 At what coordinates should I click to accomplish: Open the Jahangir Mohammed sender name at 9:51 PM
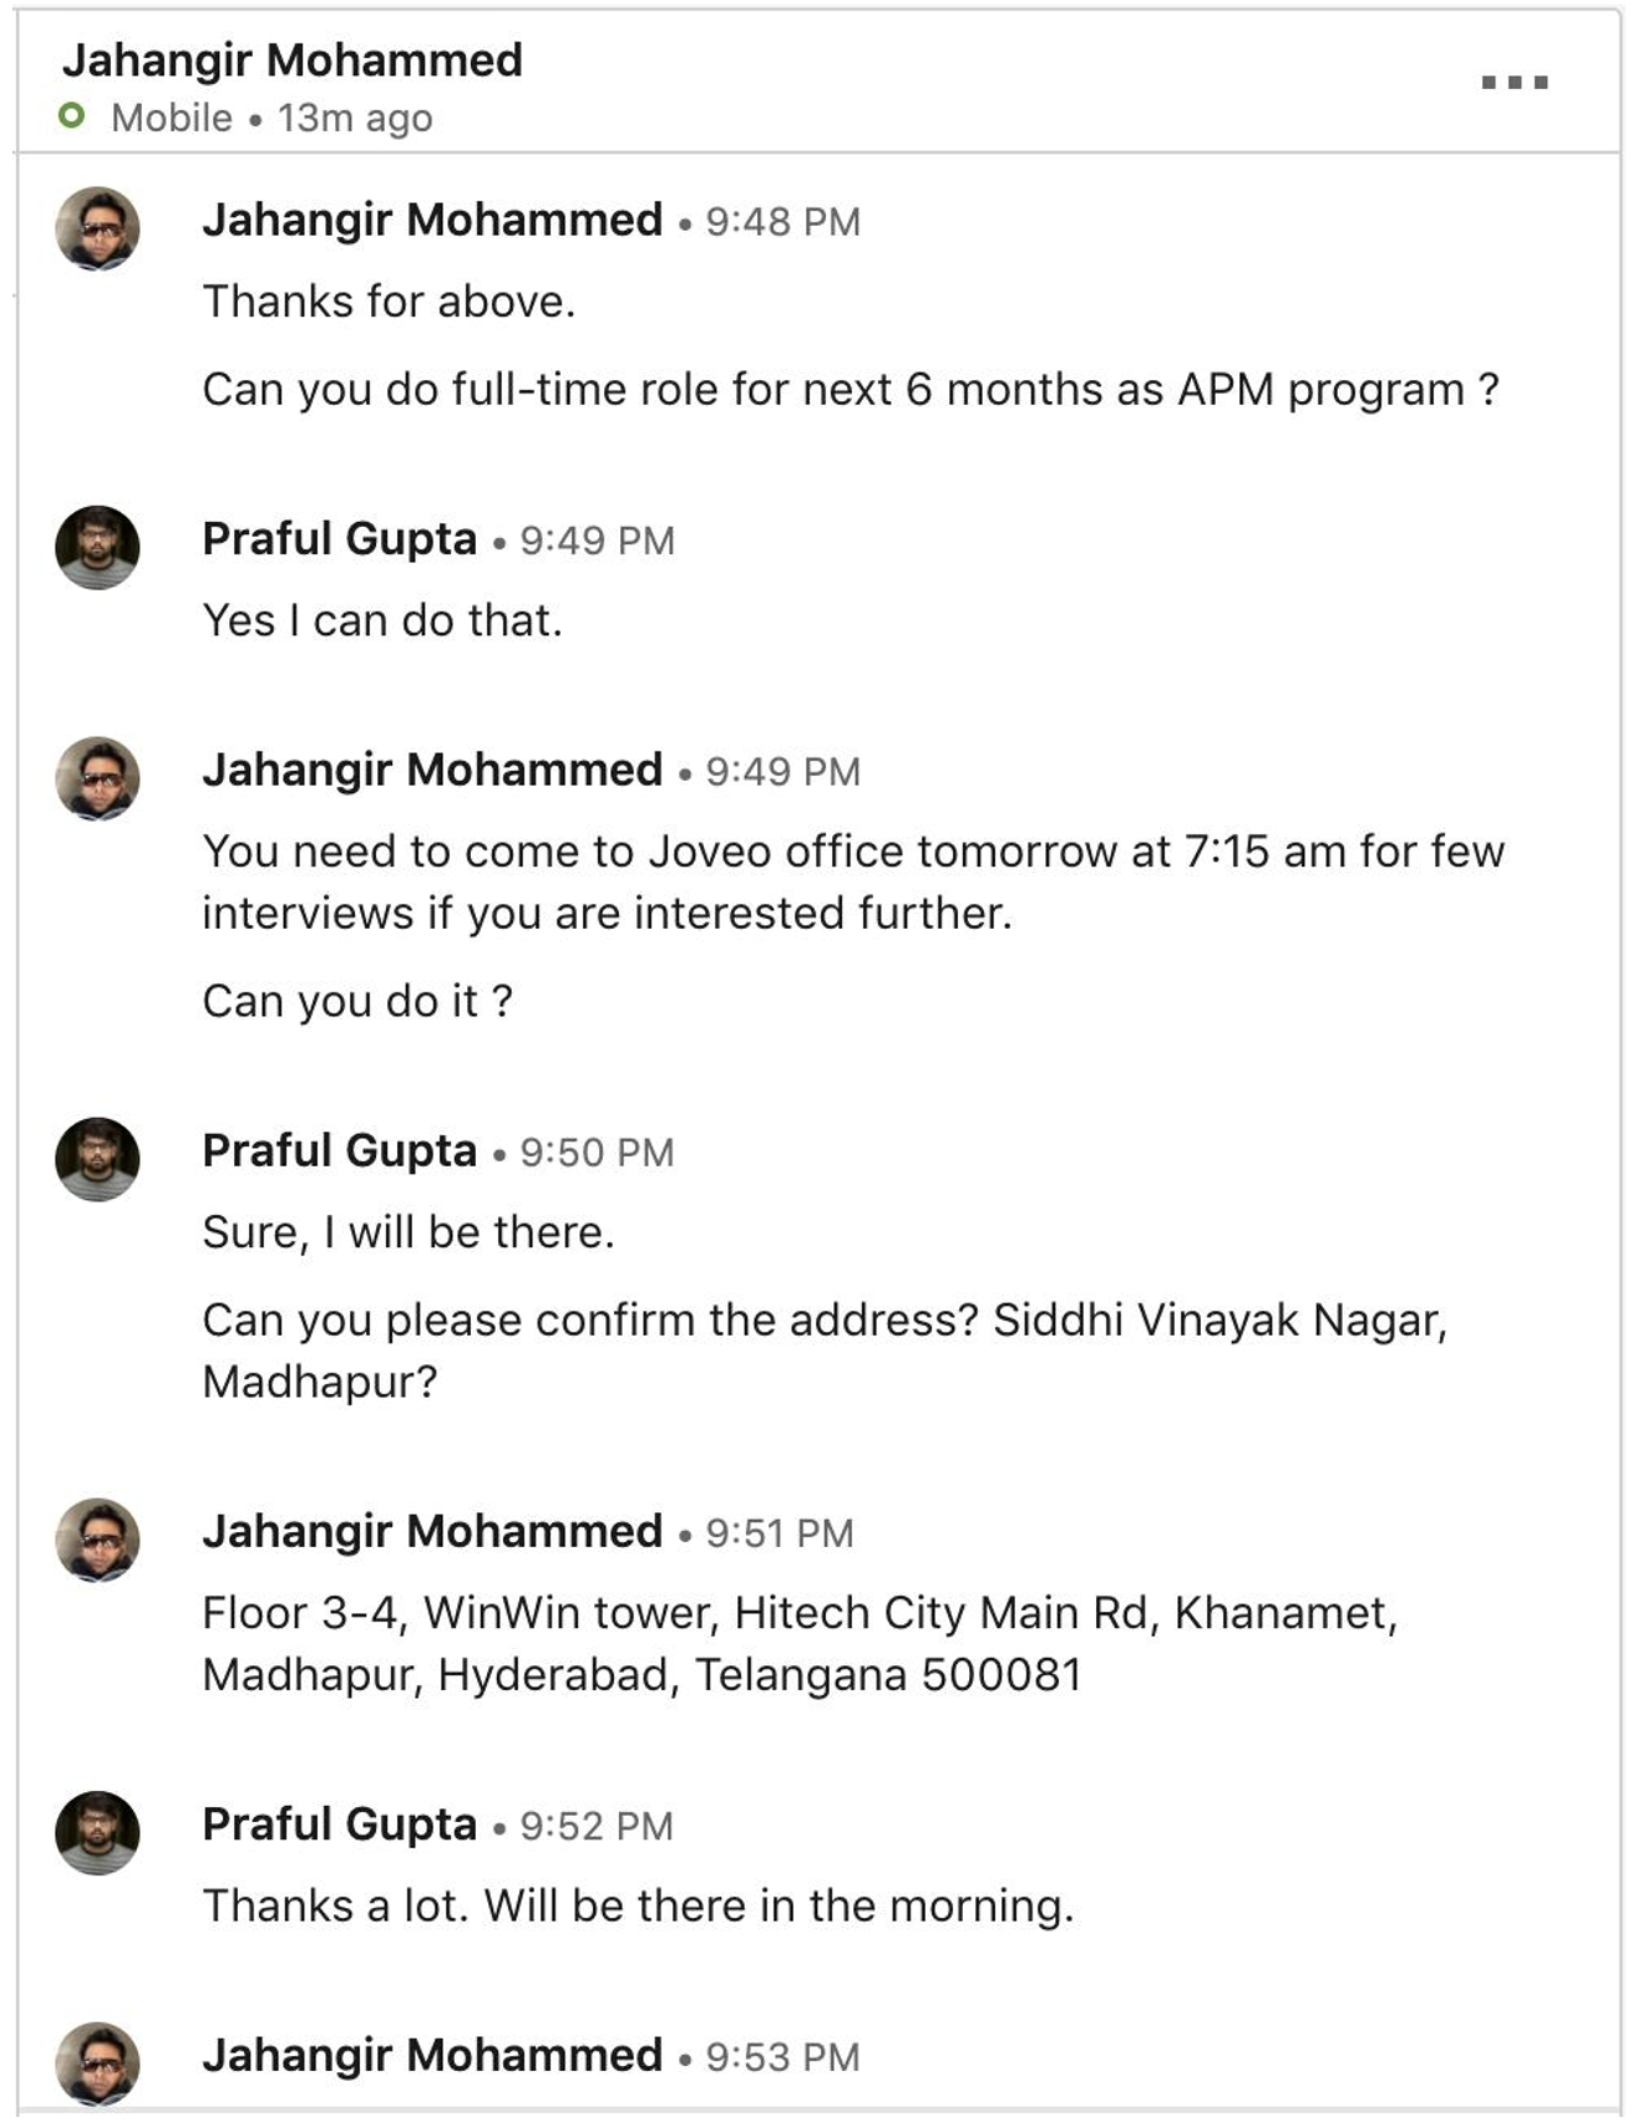432,1531
